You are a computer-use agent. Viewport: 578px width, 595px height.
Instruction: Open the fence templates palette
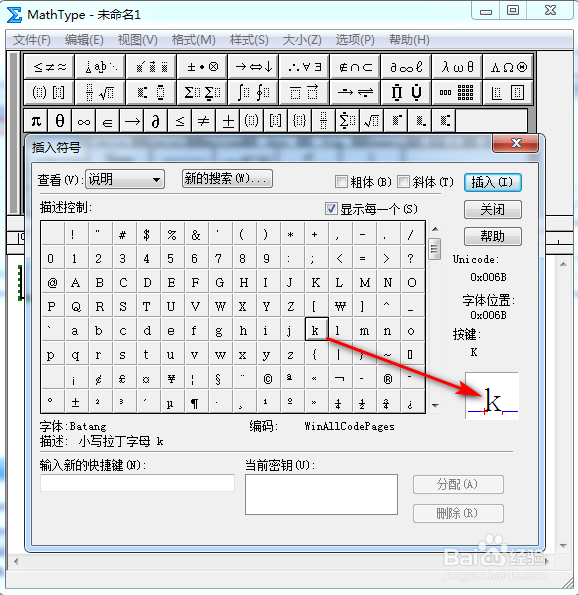click(x=49, y=92)
